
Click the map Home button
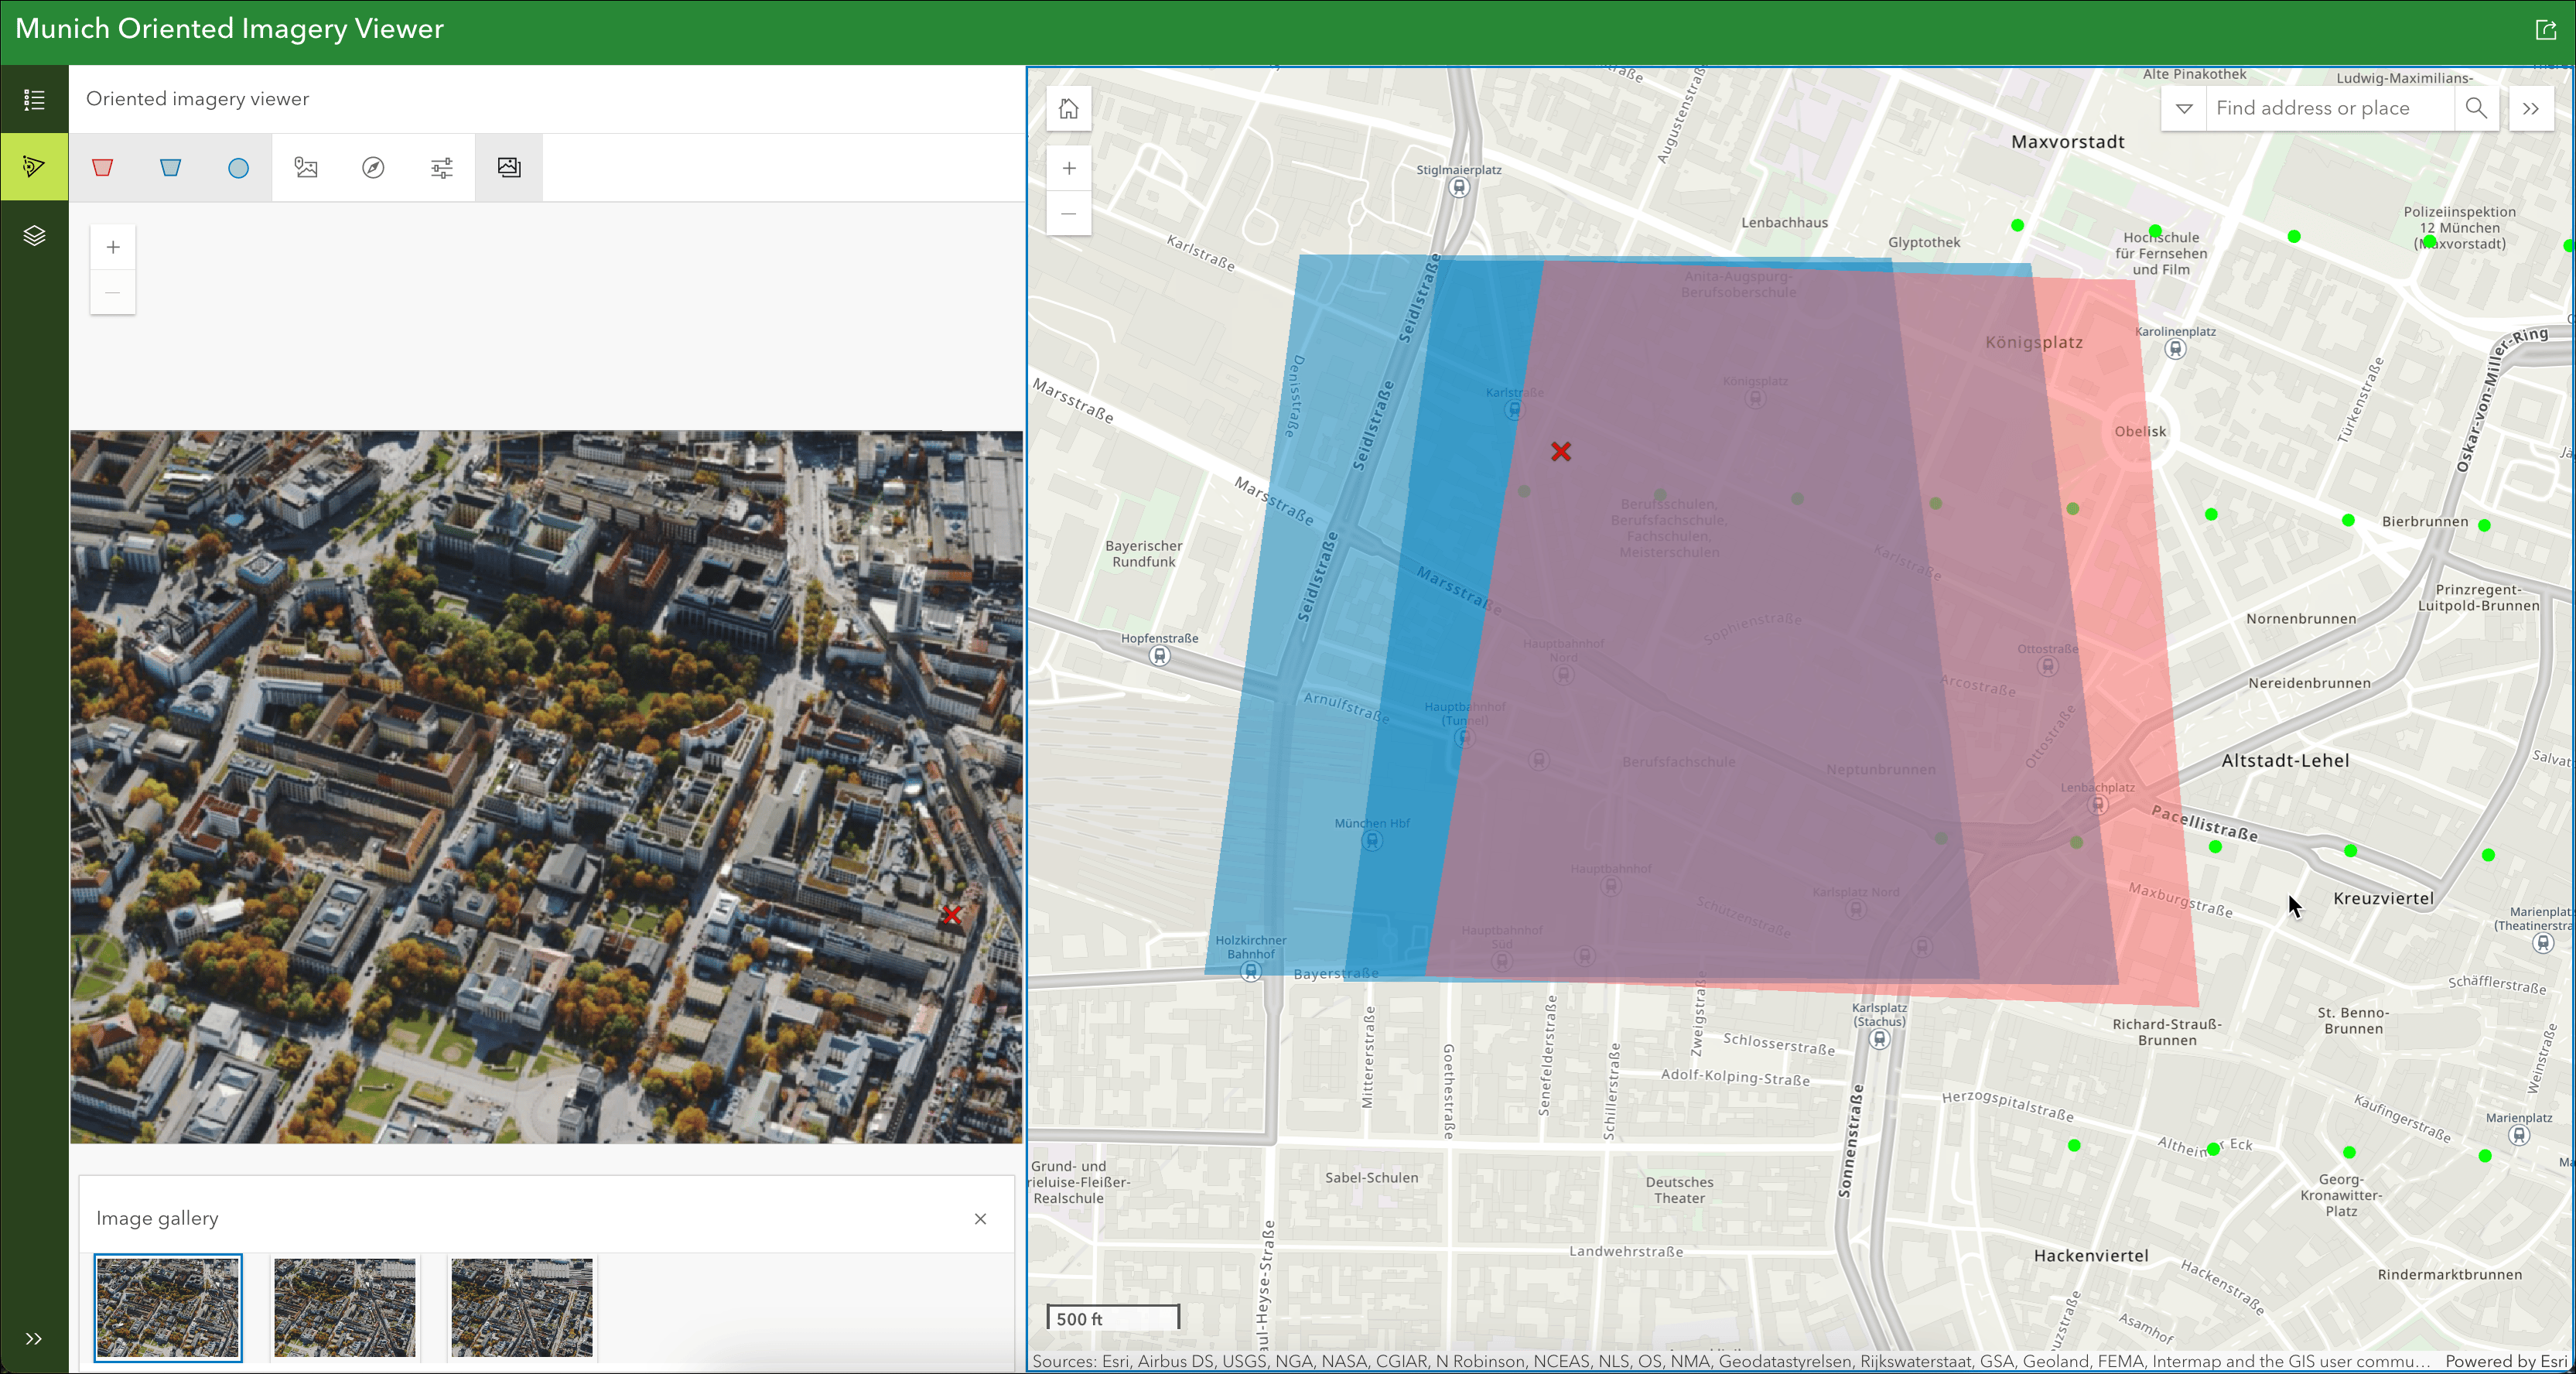tap(1068, 108)
